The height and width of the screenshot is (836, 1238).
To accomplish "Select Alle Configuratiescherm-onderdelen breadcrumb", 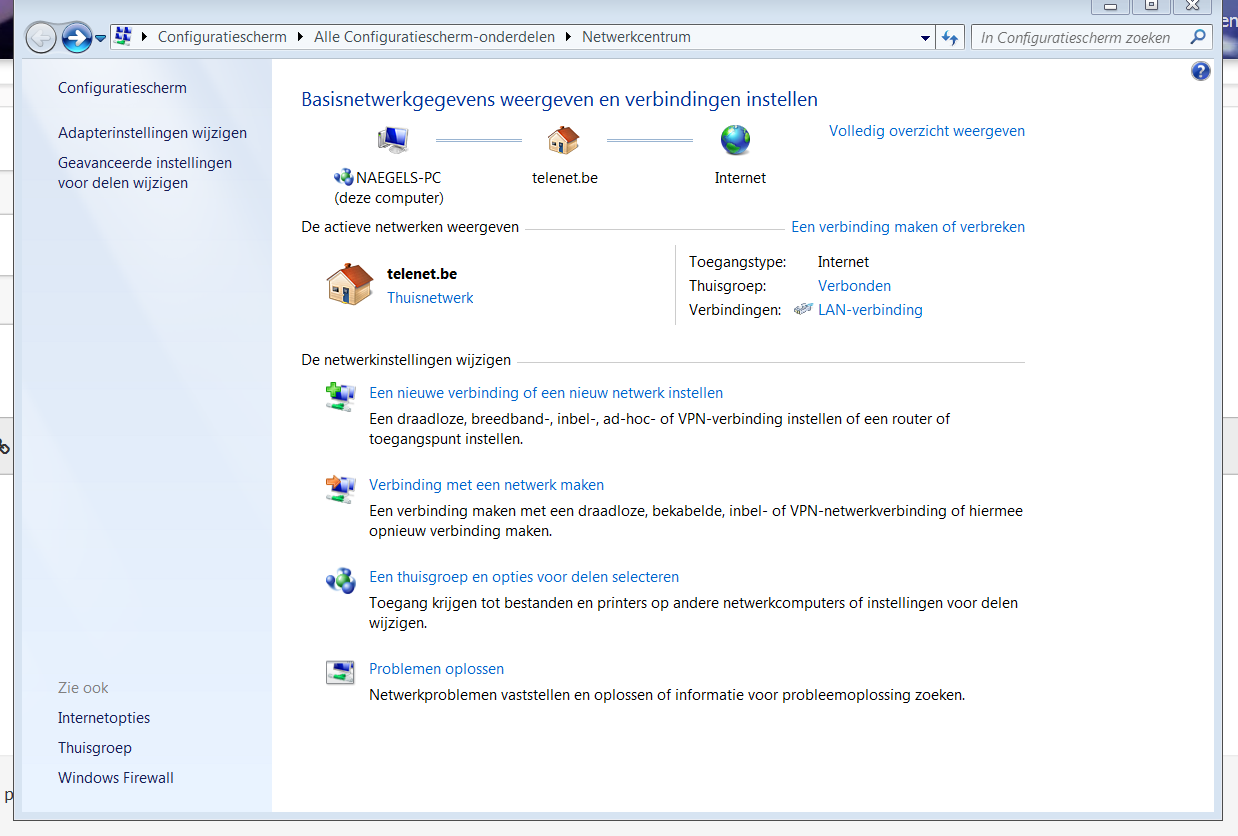I will point(434,37).
